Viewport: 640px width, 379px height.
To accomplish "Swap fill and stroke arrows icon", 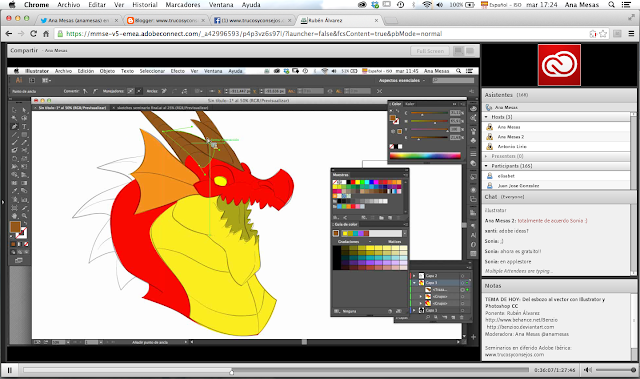I will coord(25,223).
